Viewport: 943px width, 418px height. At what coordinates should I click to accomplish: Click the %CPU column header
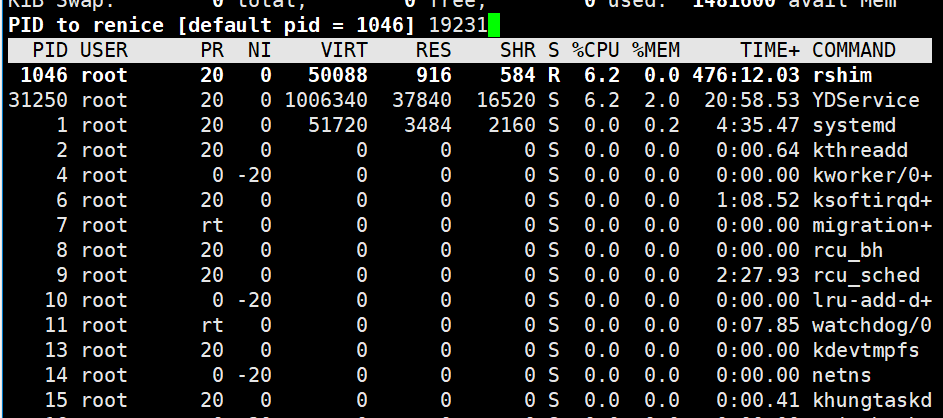pyautogui.click(x=595, y=50)
